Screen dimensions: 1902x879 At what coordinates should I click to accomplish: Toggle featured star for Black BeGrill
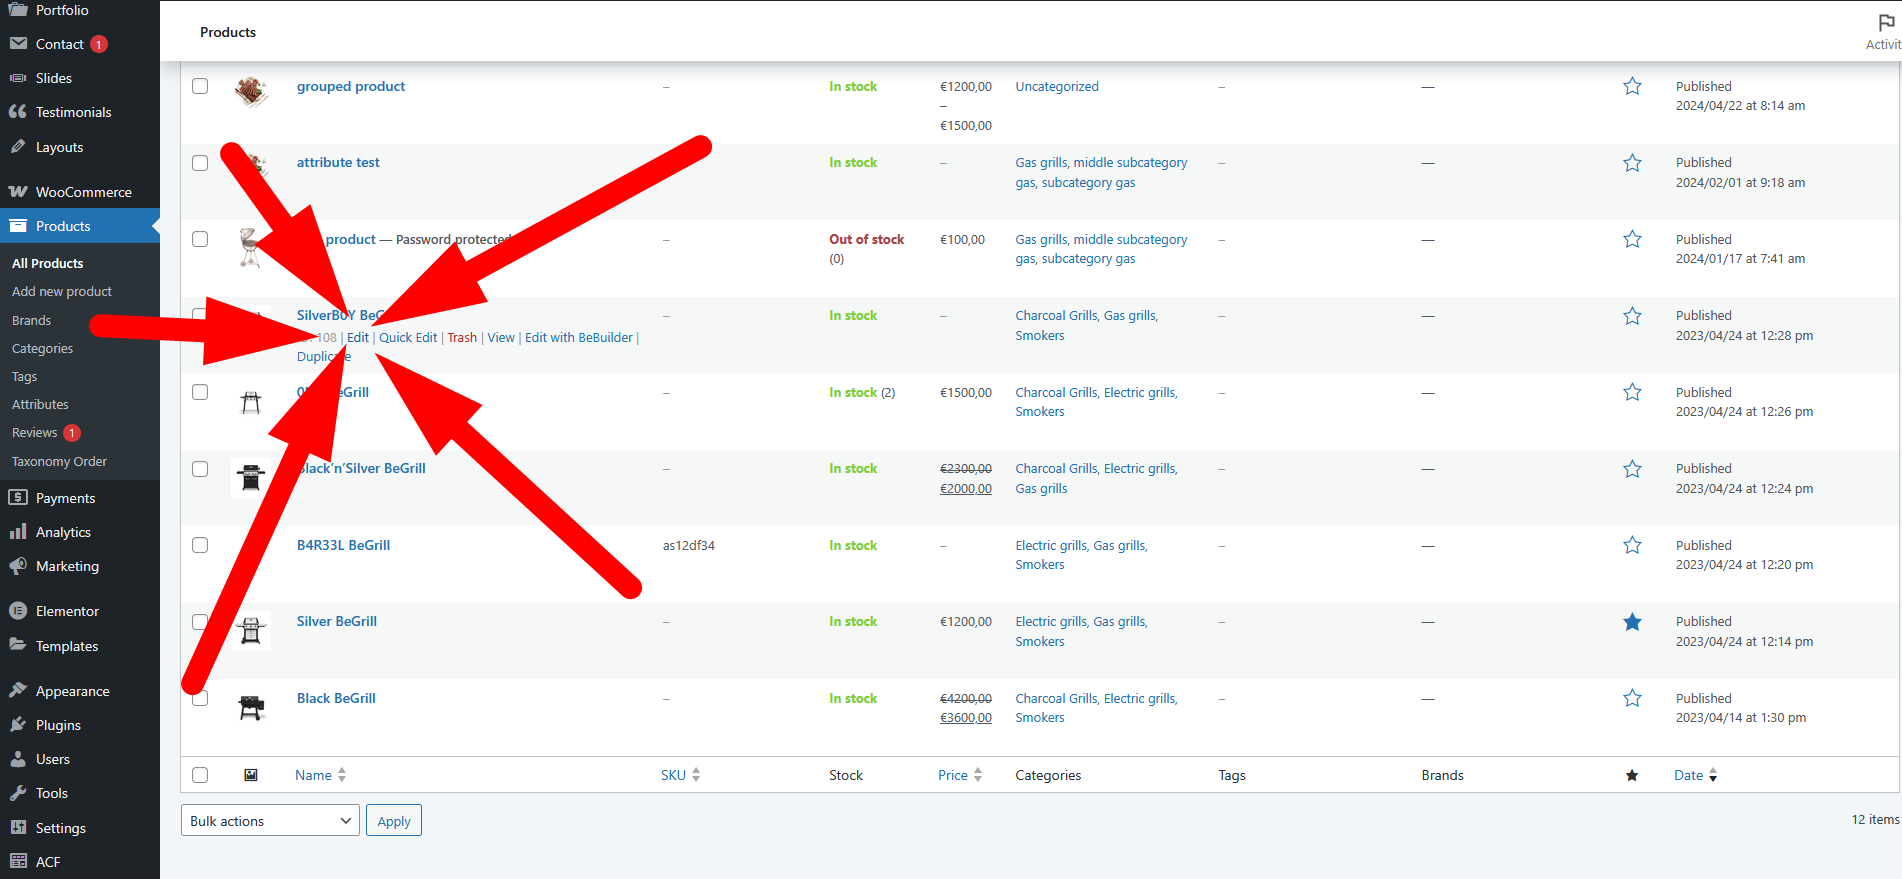point(1632,698)
